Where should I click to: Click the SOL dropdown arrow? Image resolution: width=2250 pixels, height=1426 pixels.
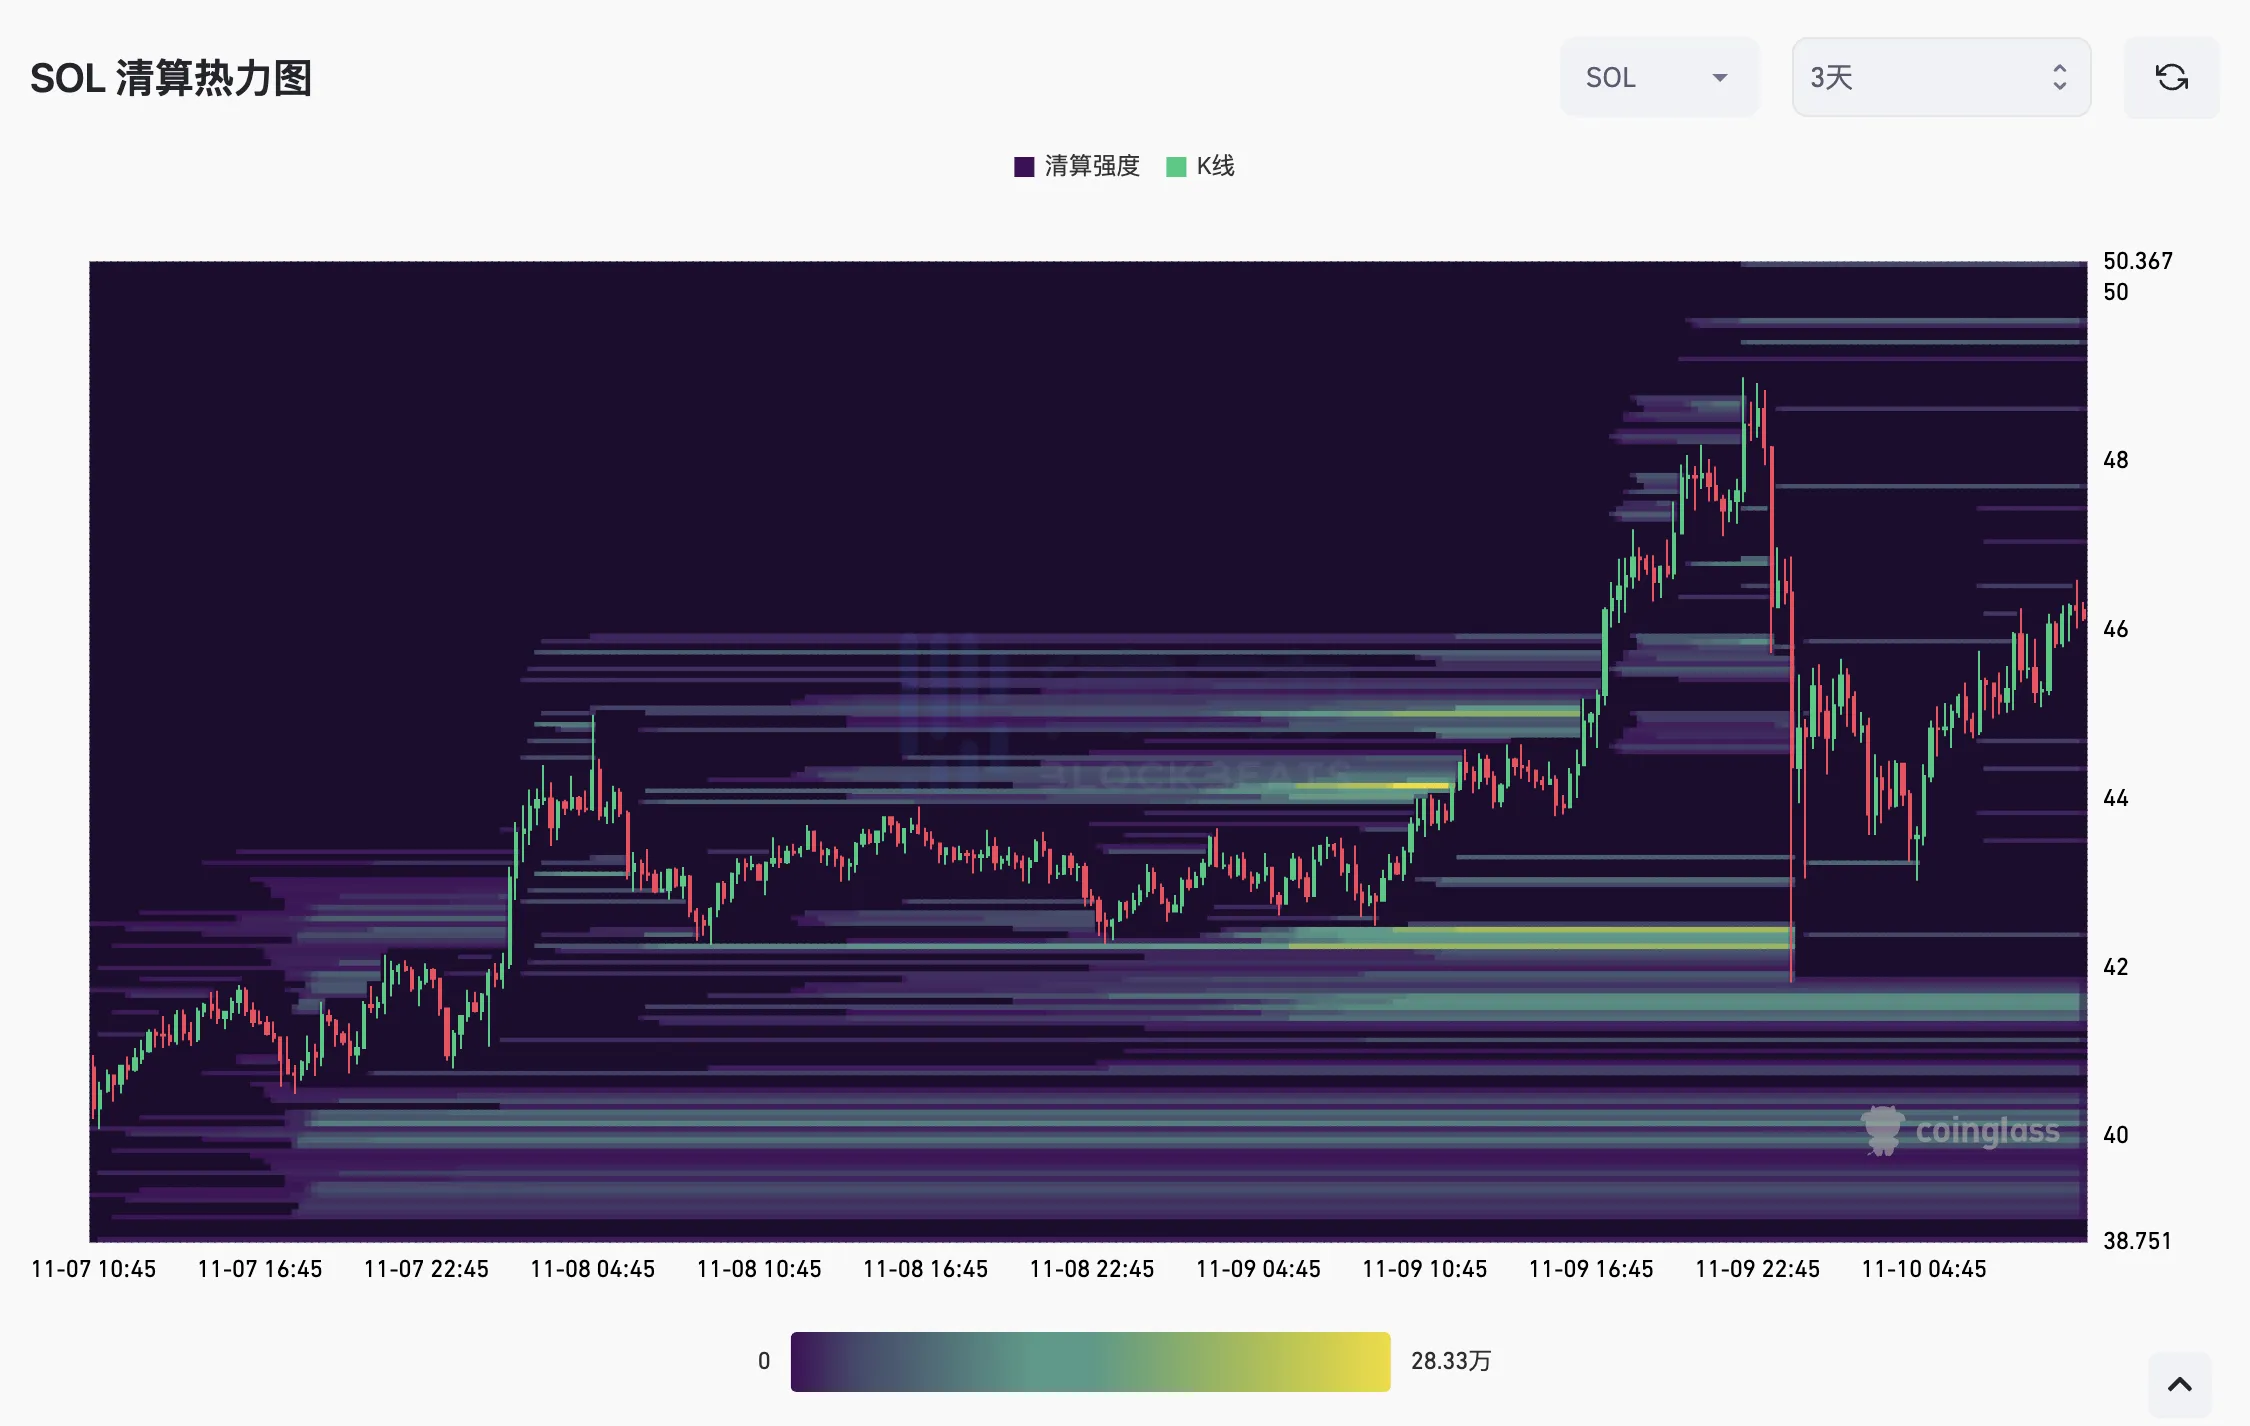point(1720,78)
